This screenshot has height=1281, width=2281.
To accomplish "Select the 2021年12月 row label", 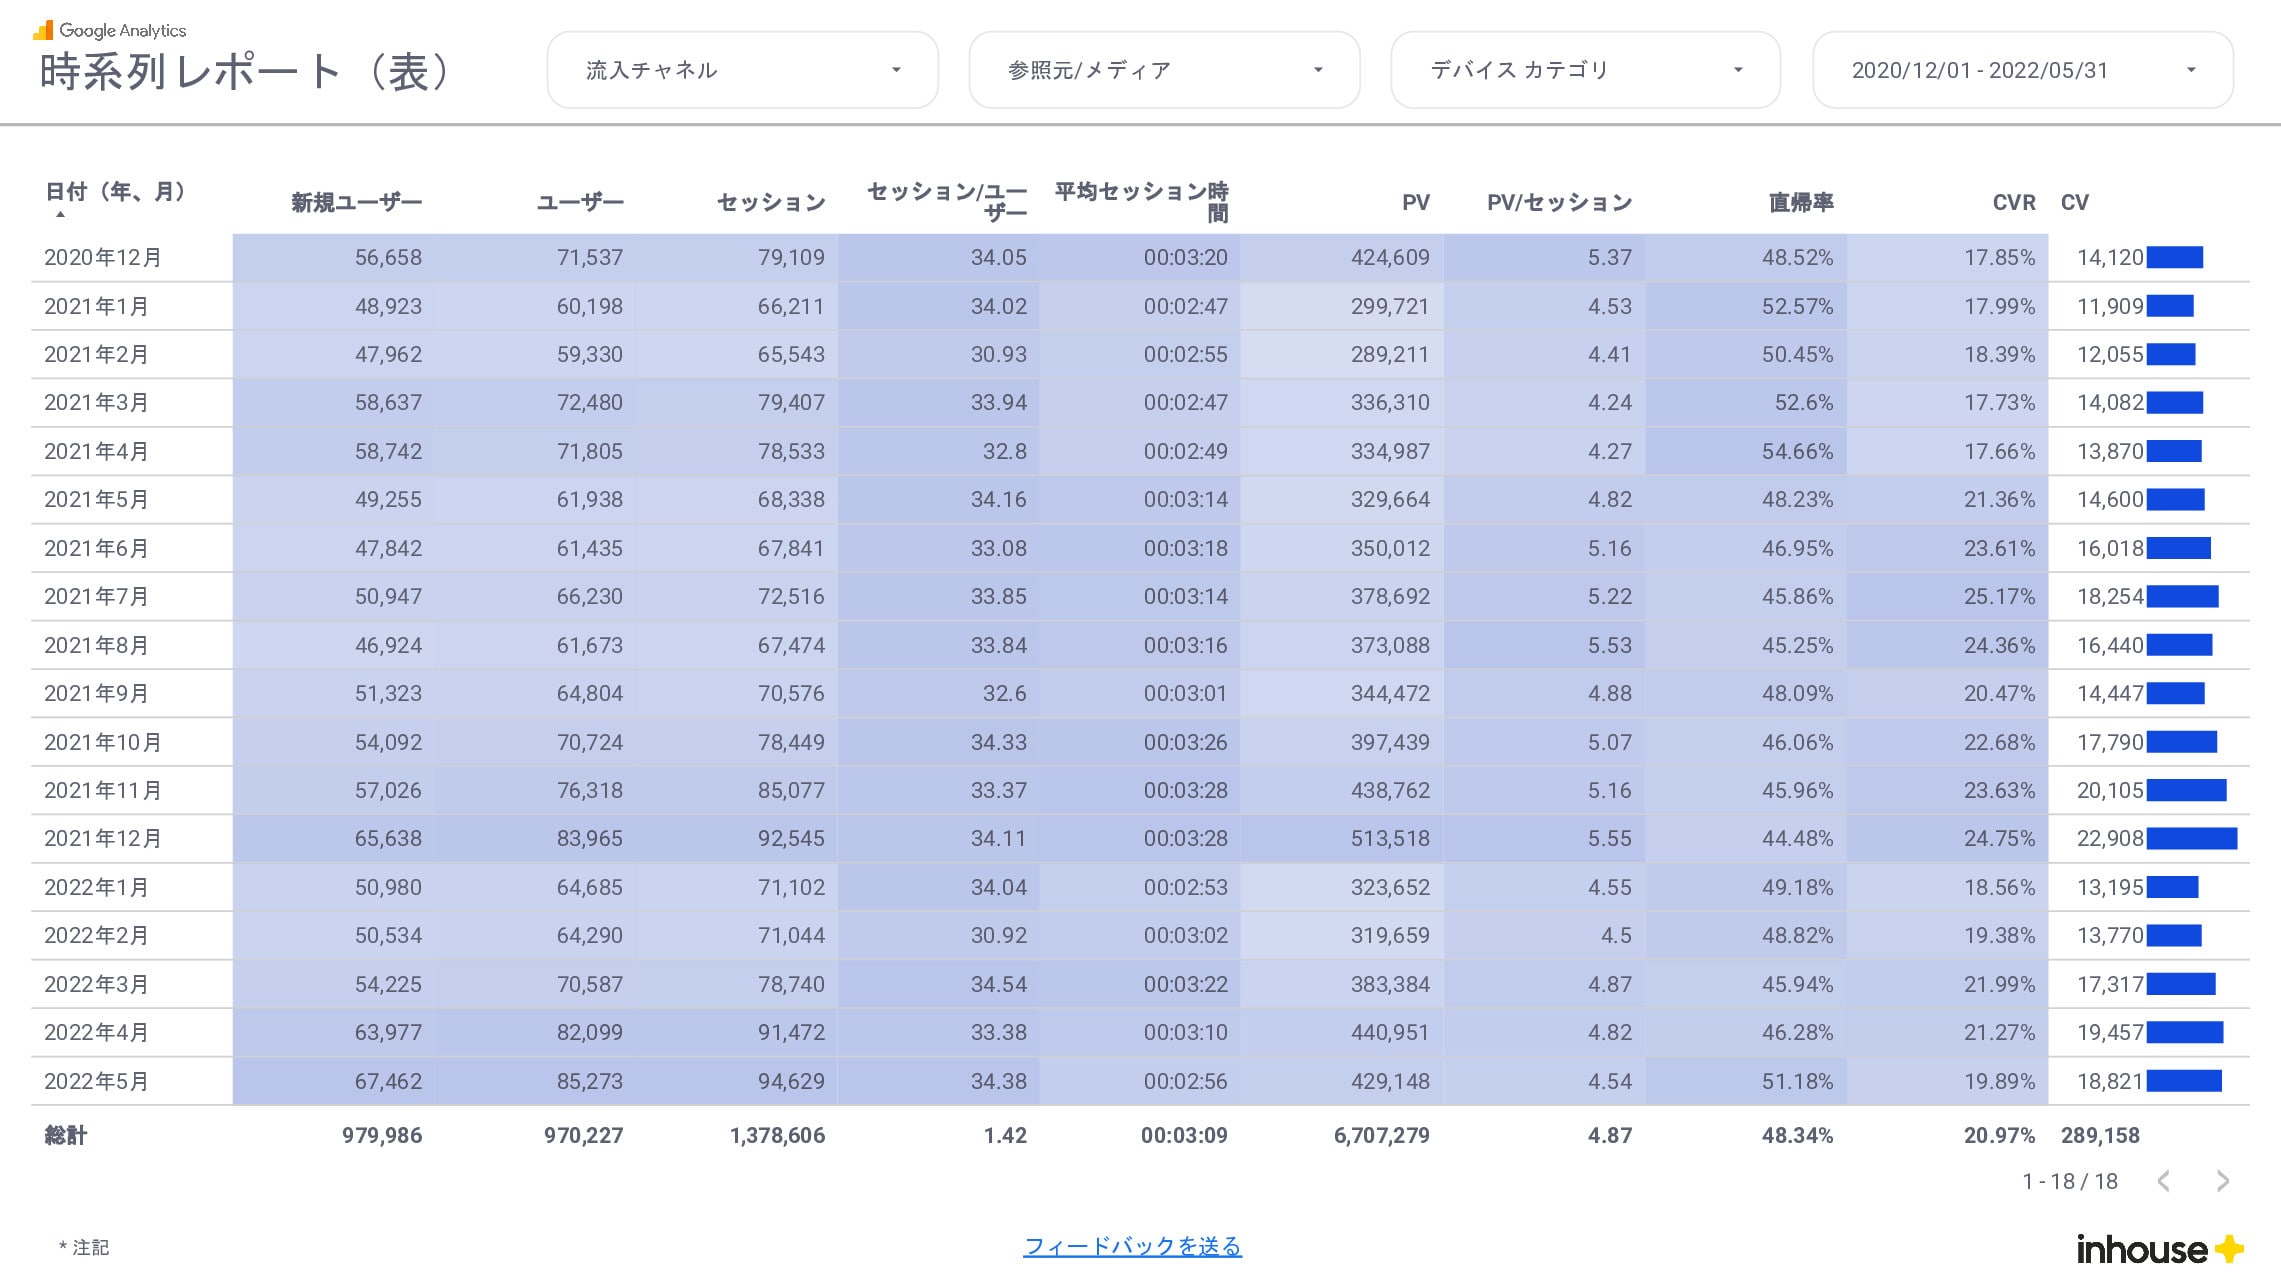I will pyautogui.click(x=103, y=838).
